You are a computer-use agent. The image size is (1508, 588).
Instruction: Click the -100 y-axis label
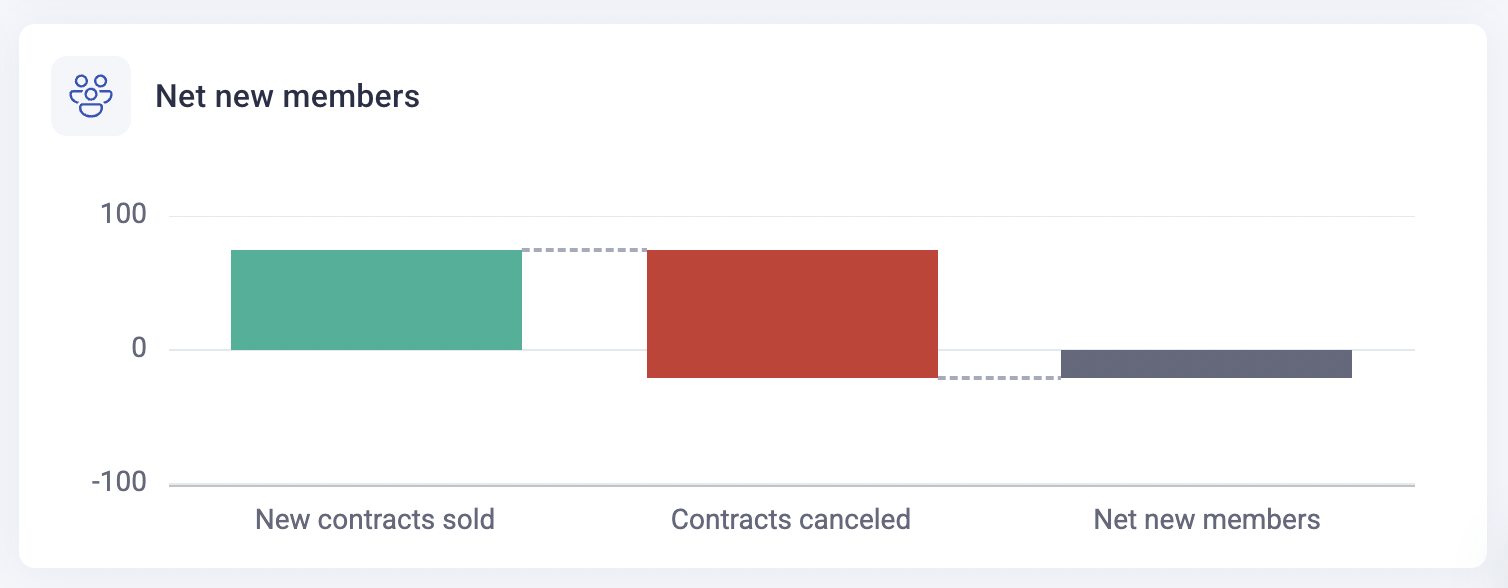[x=118, y=483]
